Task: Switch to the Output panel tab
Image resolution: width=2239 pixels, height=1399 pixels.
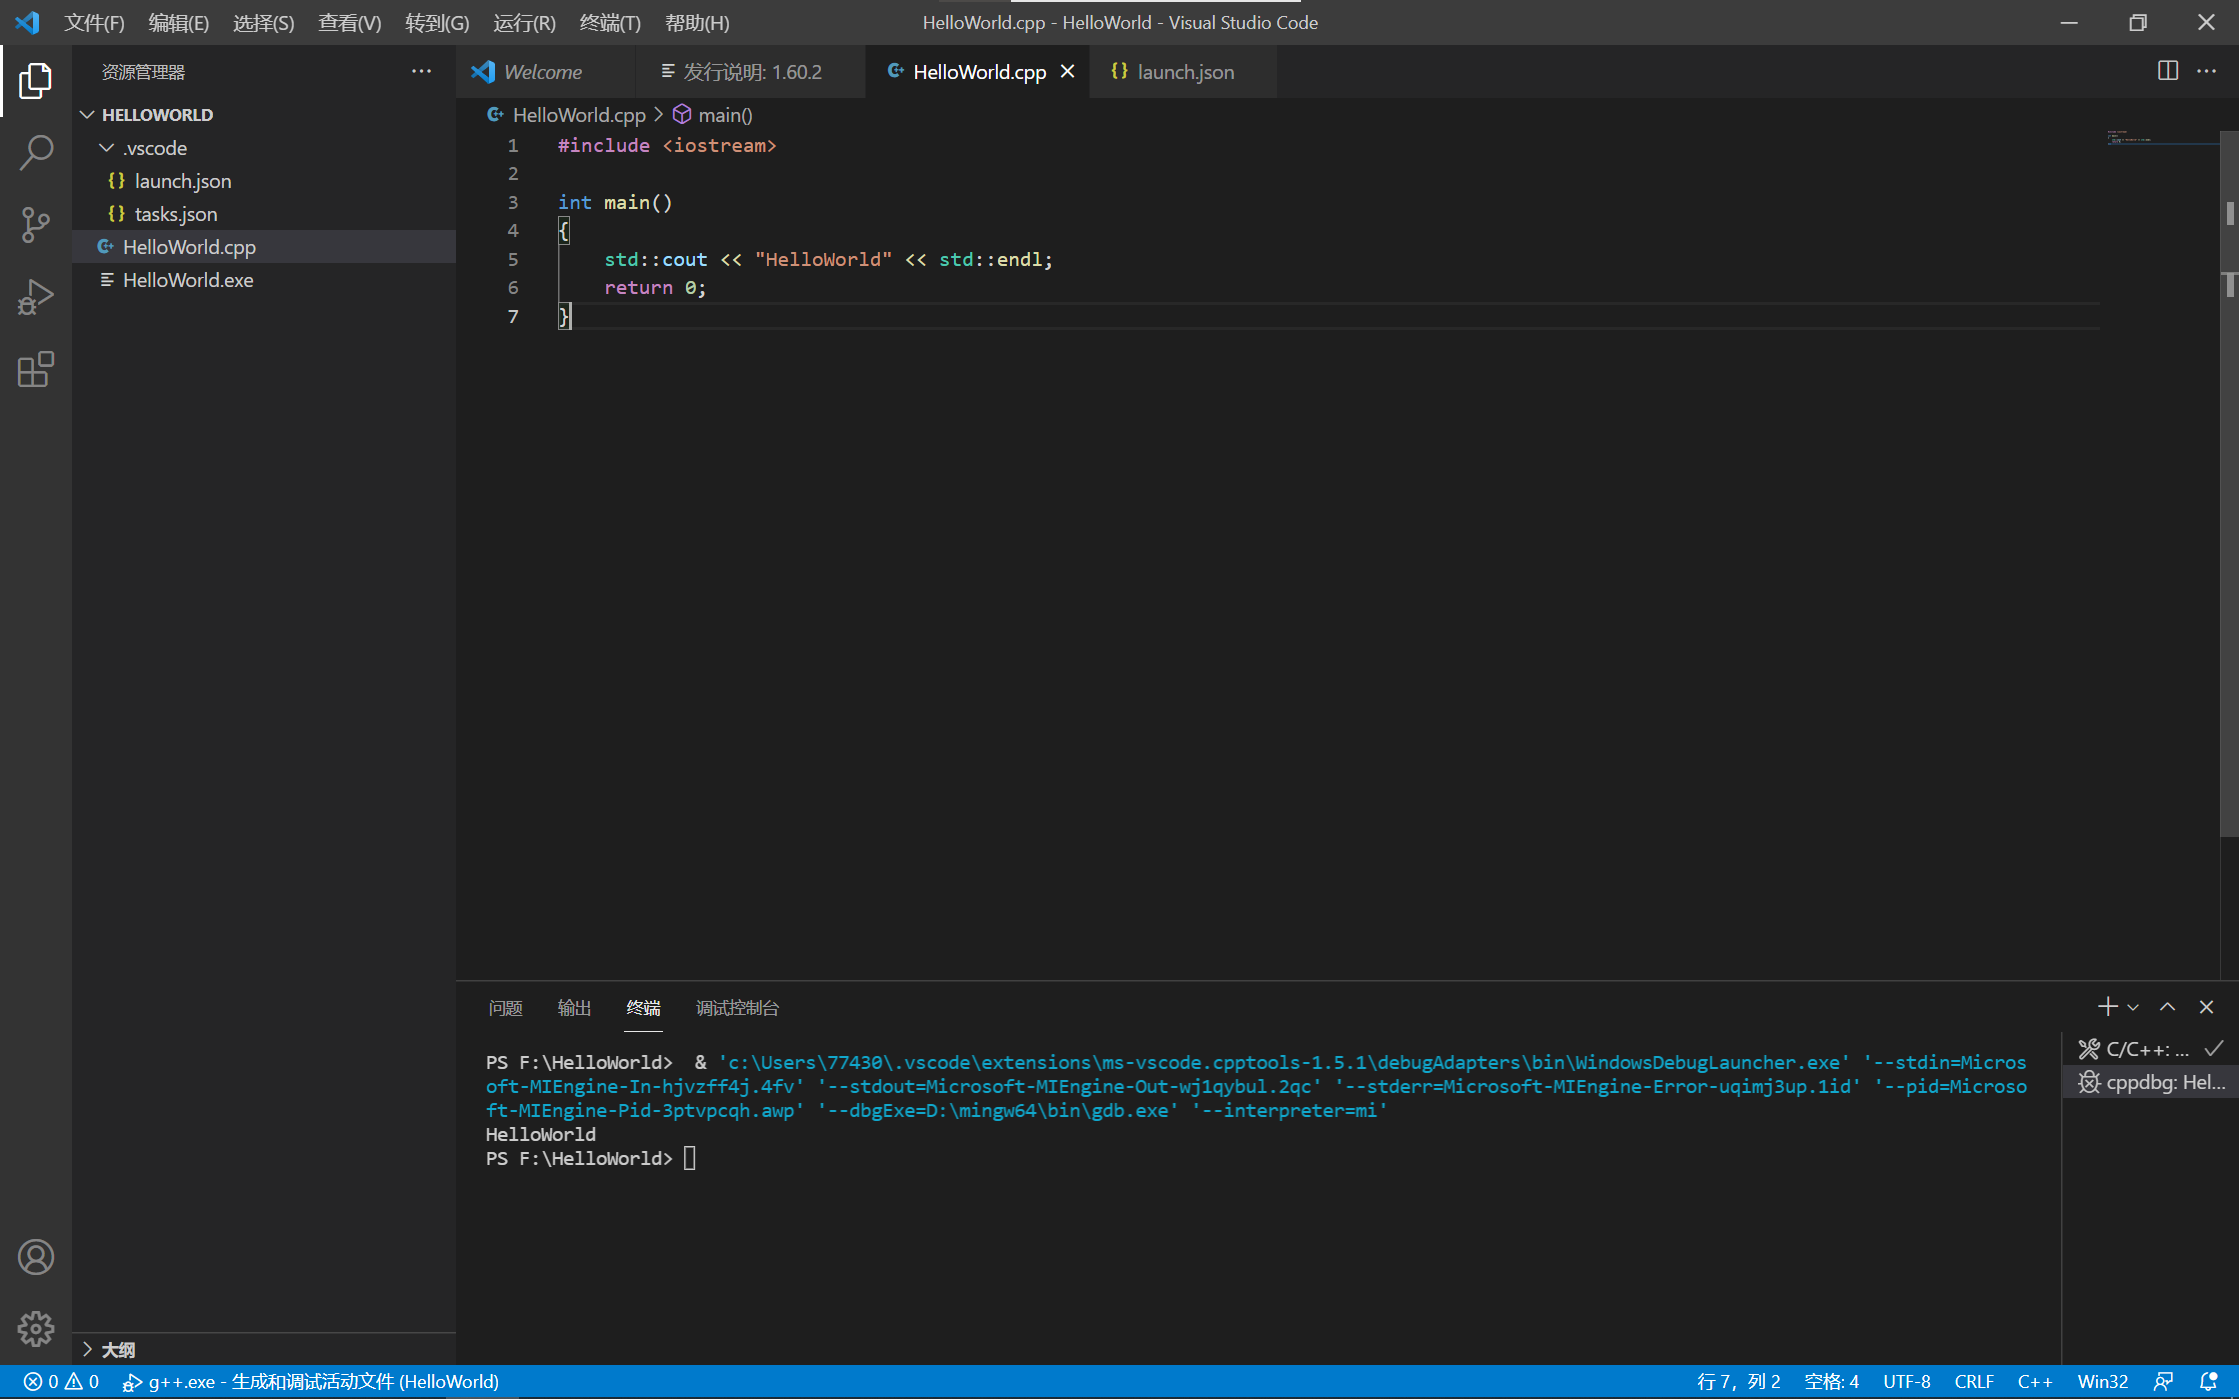Action: click(x=574, y=1008)
